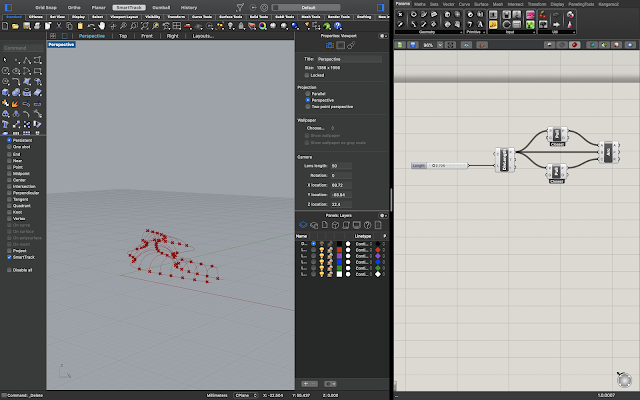The image size is (640, 400).
Task: Select the Box solid tool in left palette
Action: 5,93
